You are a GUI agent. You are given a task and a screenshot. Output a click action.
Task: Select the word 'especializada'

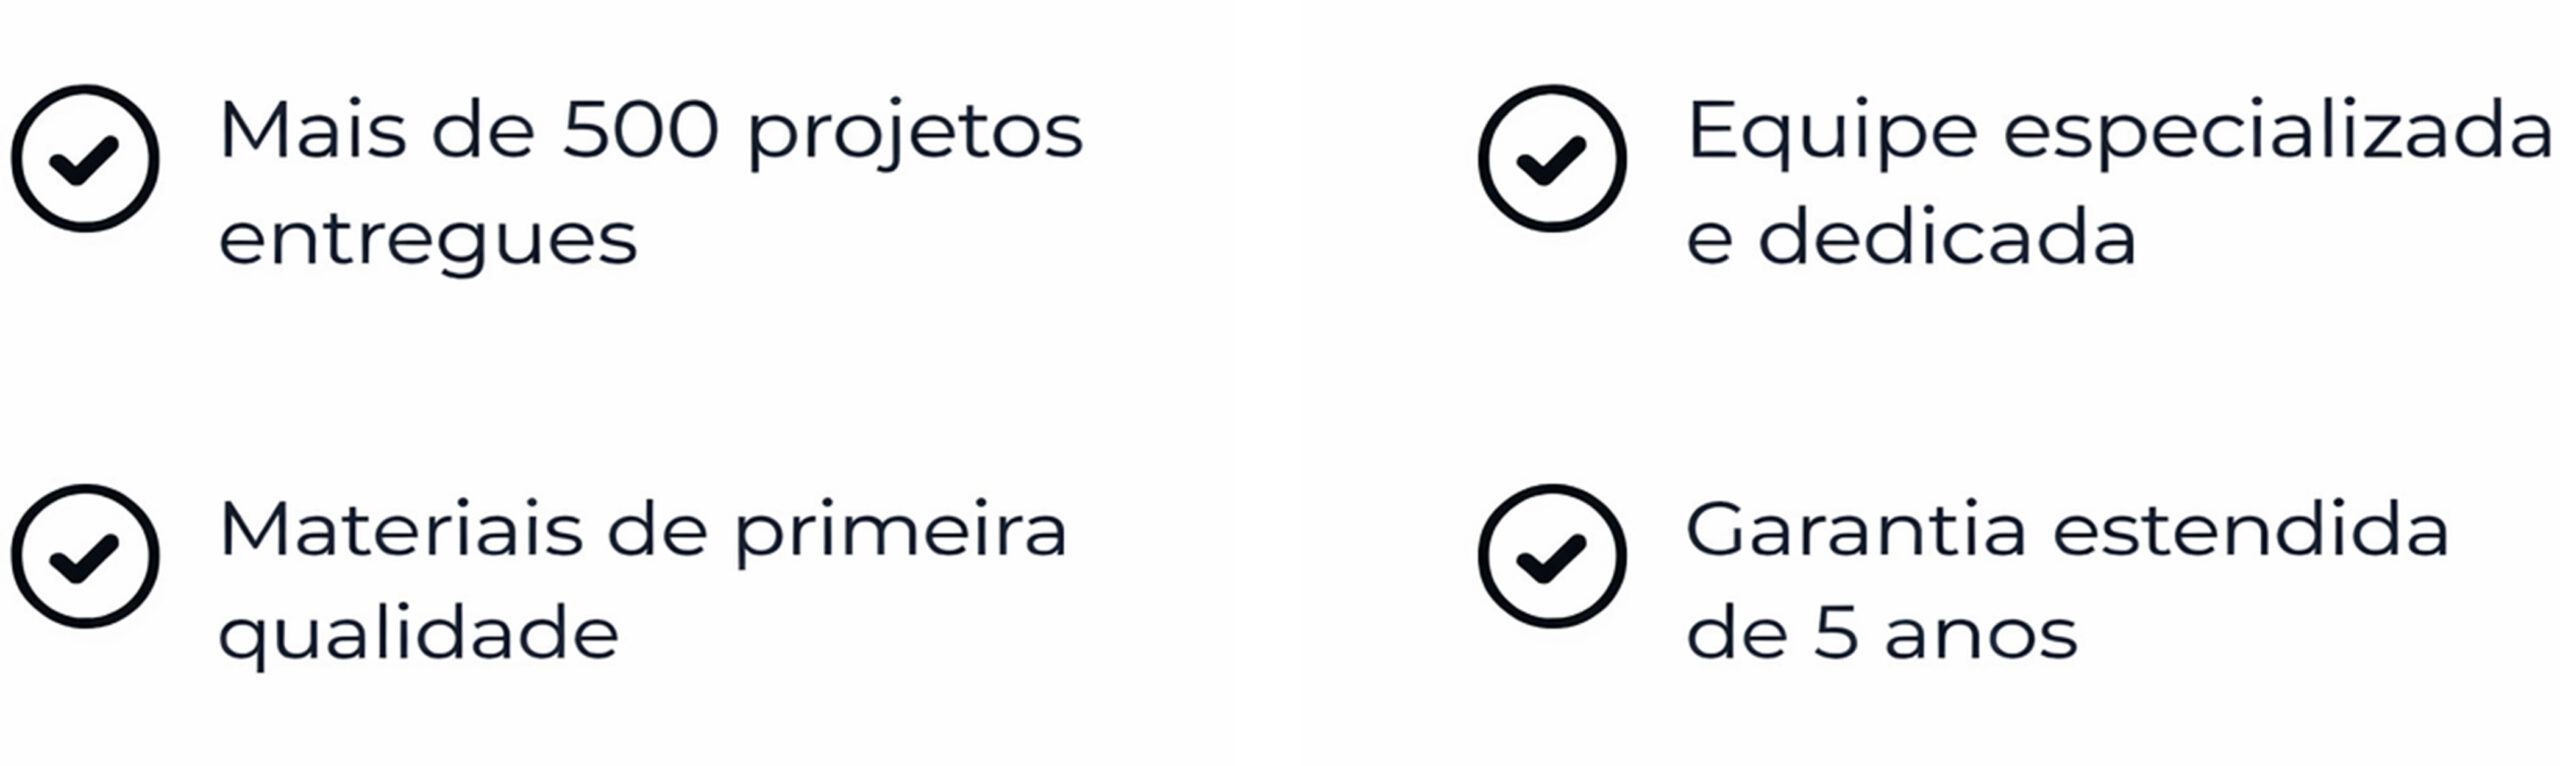tap(2278, 135)
